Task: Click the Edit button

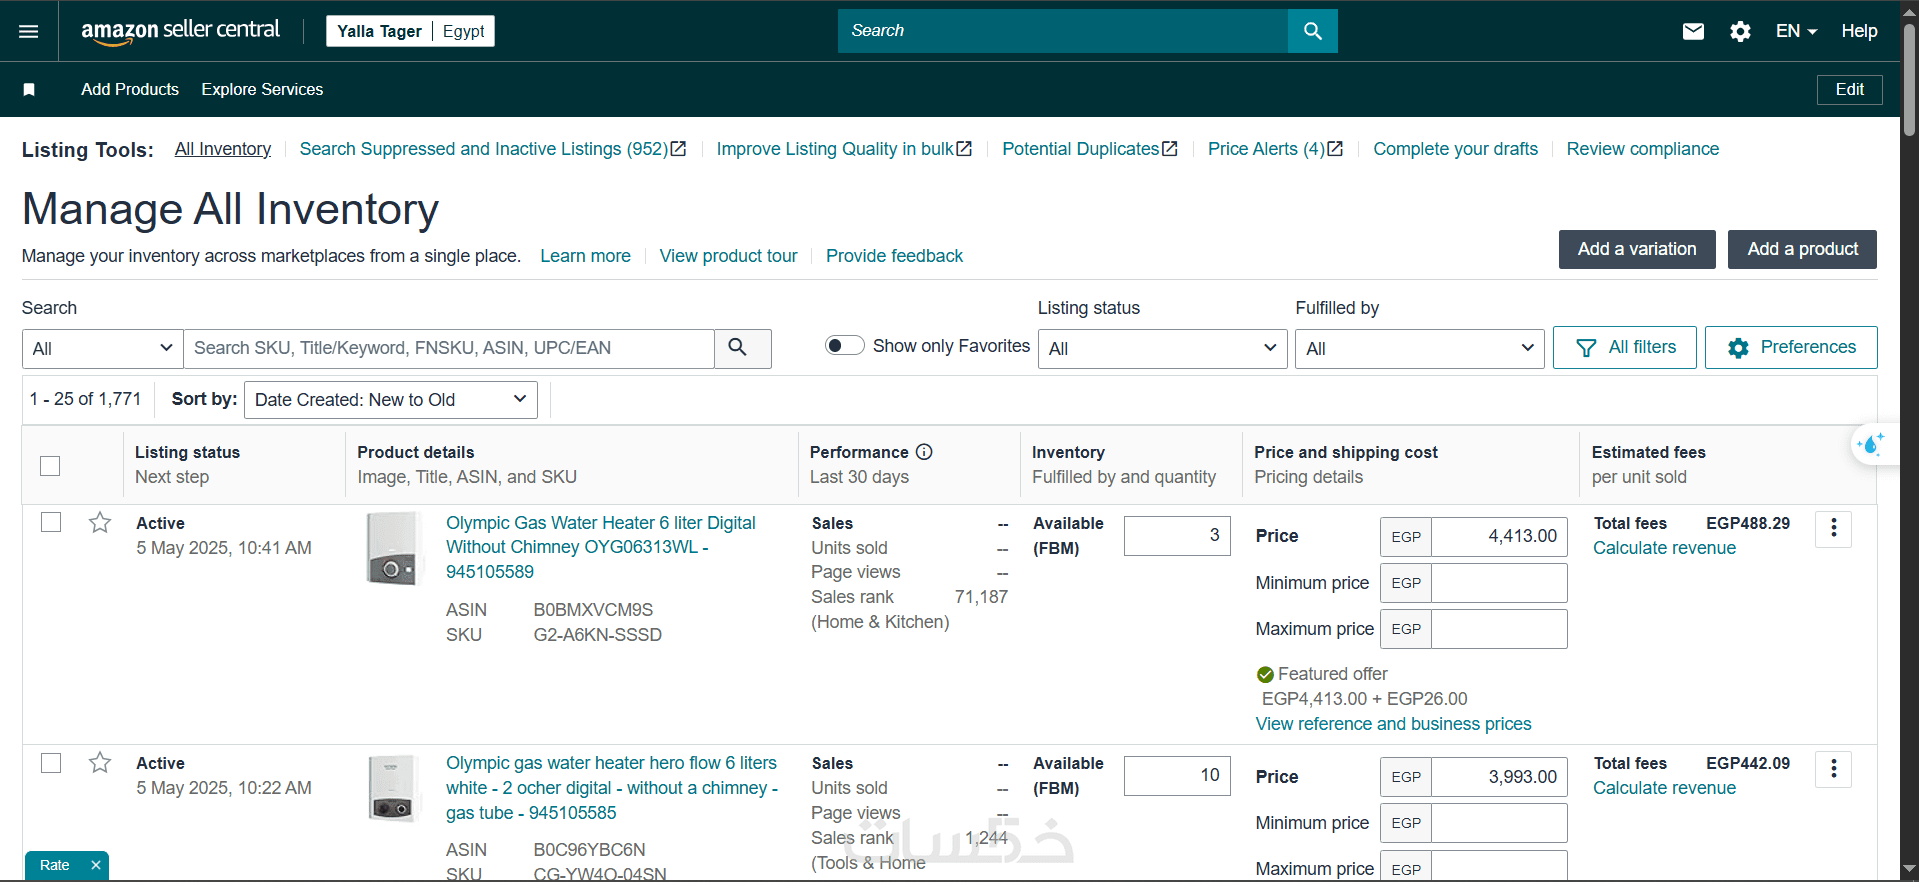Action: pyautogui.click(x=1849, y=89)
